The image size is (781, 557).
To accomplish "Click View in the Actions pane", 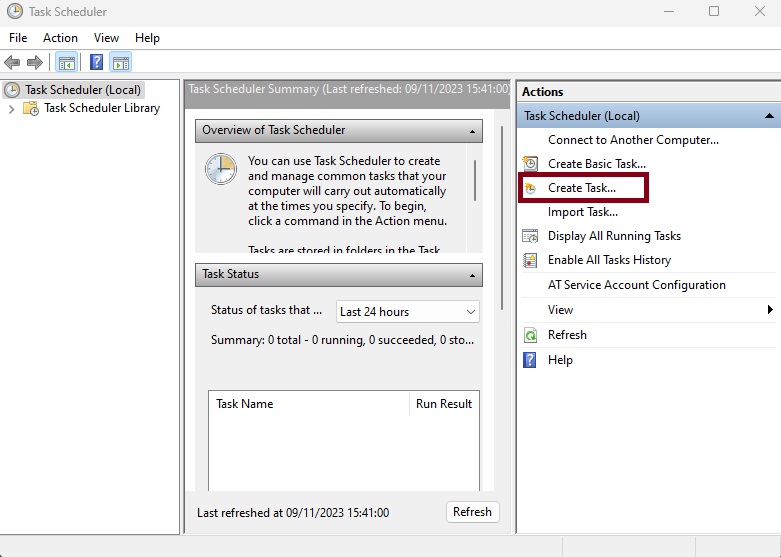I will point(560,310).
